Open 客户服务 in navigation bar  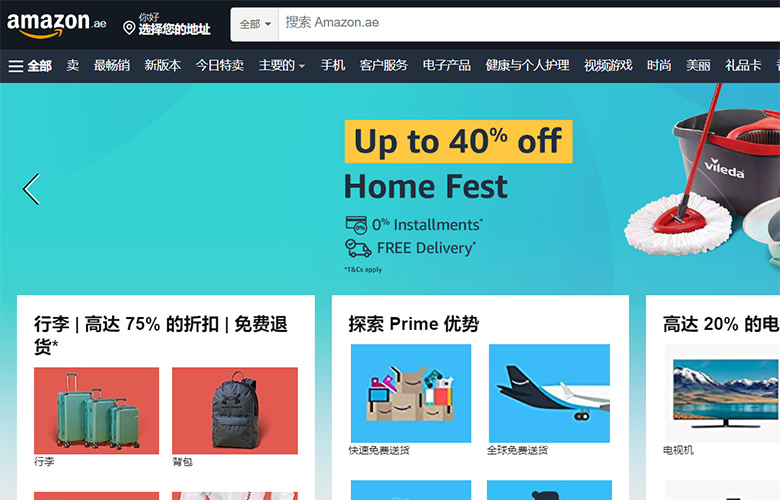[383, 66]
